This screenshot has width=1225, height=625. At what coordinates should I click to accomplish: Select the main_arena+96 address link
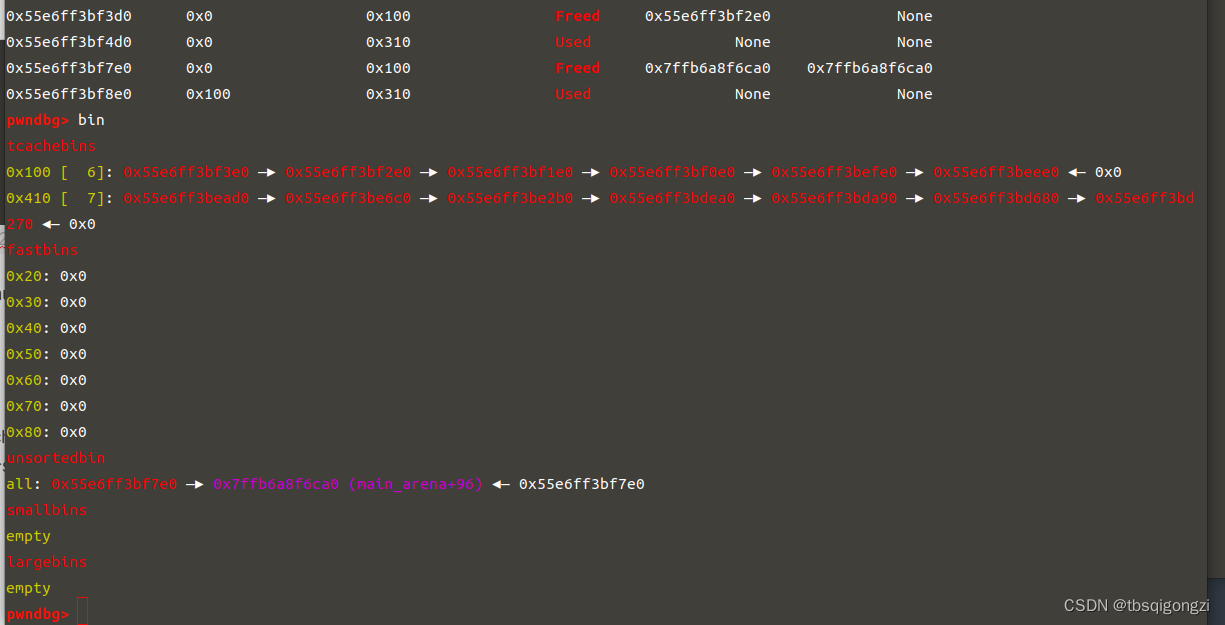pos(349,484)
